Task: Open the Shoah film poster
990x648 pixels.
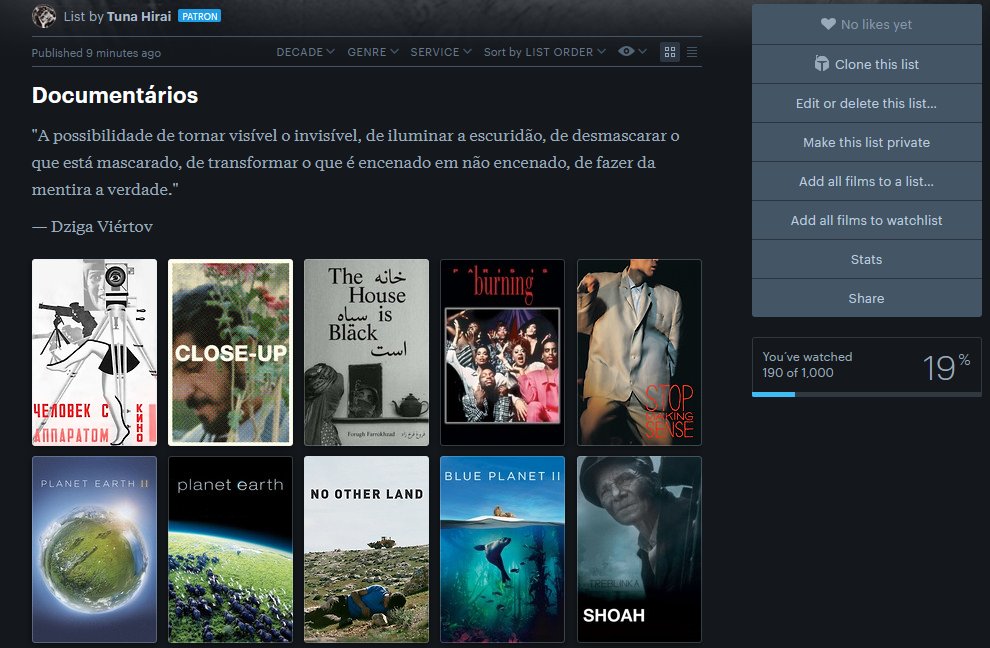Action: (x=639, y=549)
